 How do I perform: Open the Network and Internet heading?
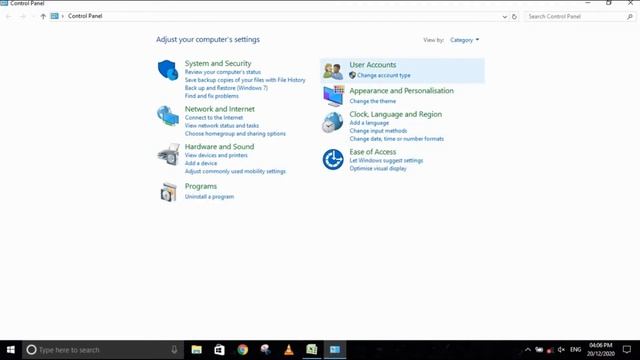220,109
